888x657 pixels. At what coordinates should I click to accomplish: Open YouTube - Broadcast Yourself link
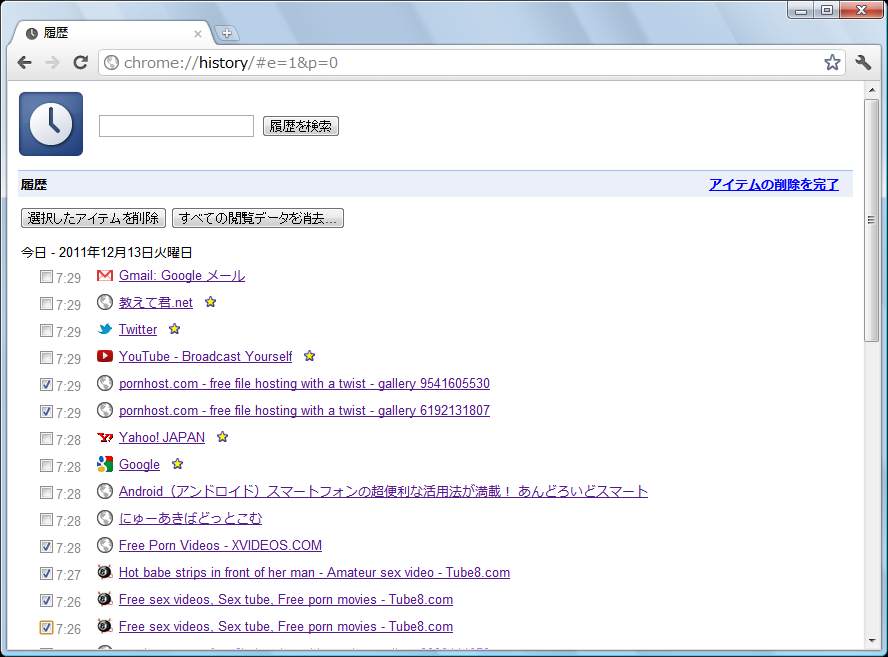[x=206, y=356]
